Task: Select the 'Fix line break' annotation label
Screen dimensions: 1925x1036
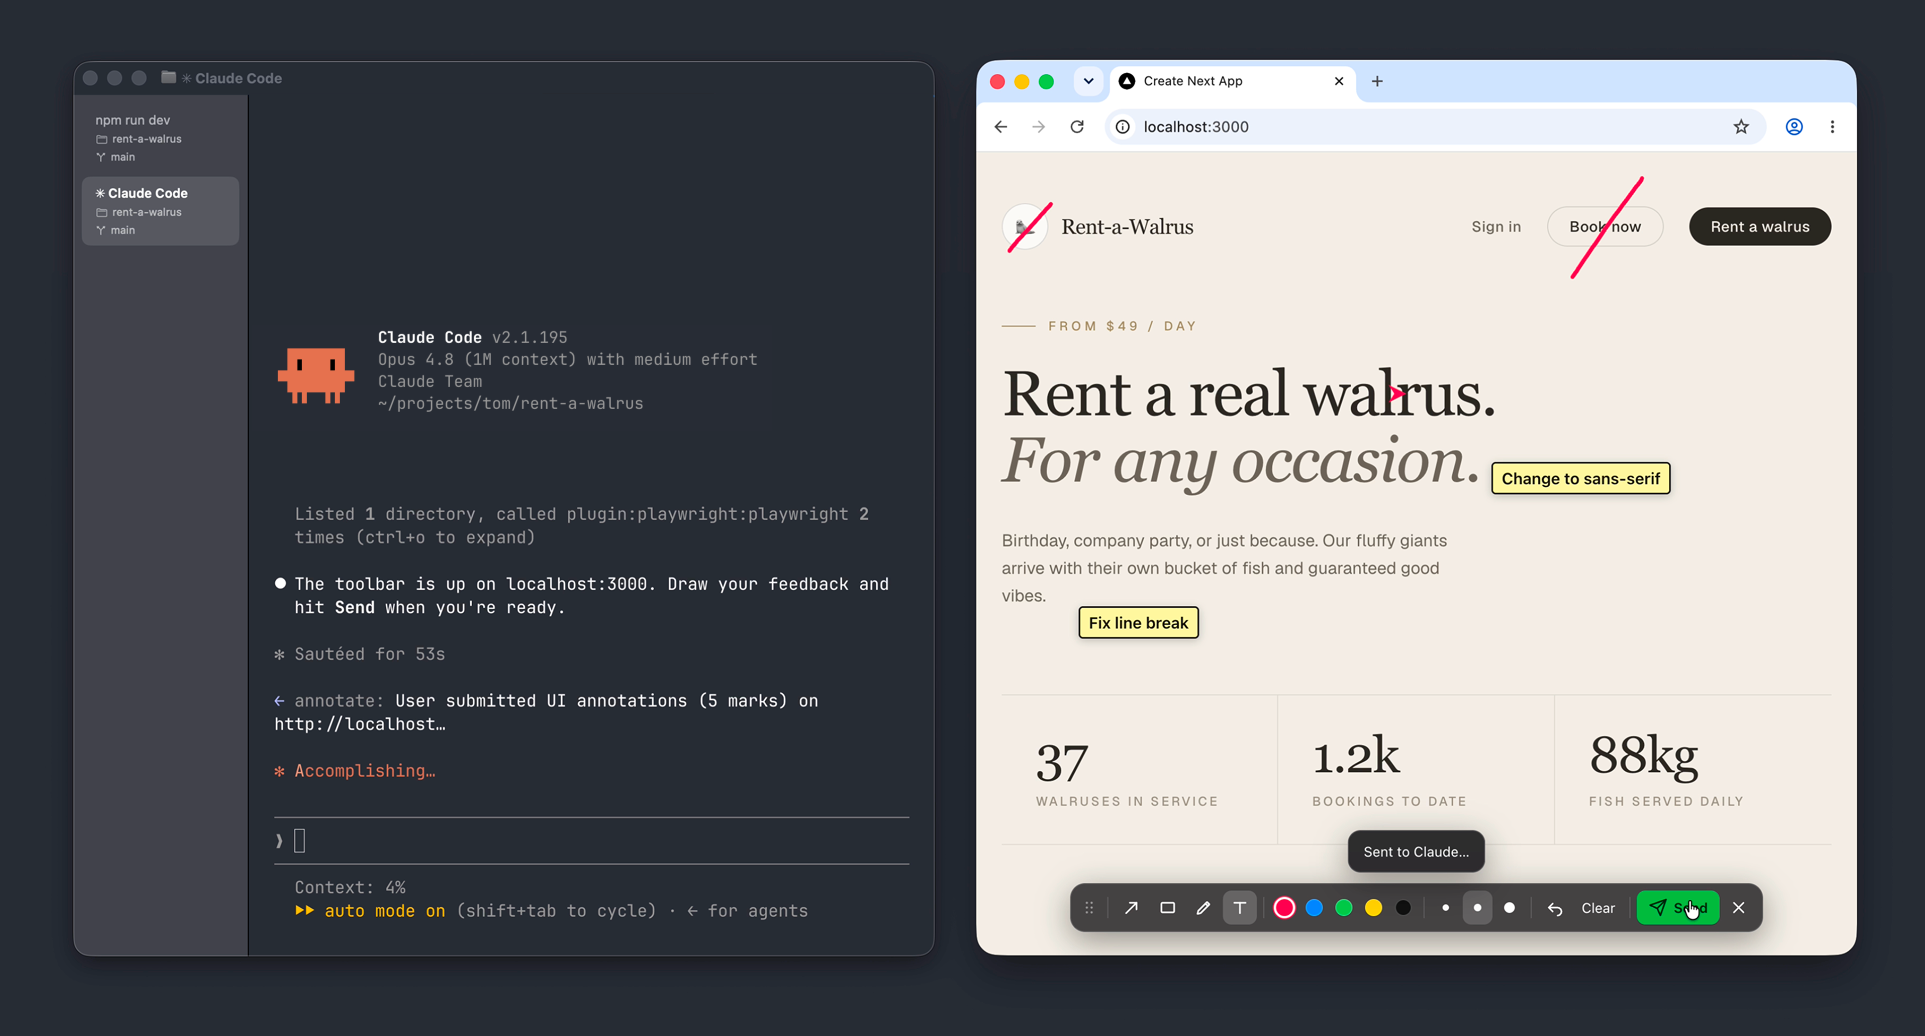Action: [1138, 623]
